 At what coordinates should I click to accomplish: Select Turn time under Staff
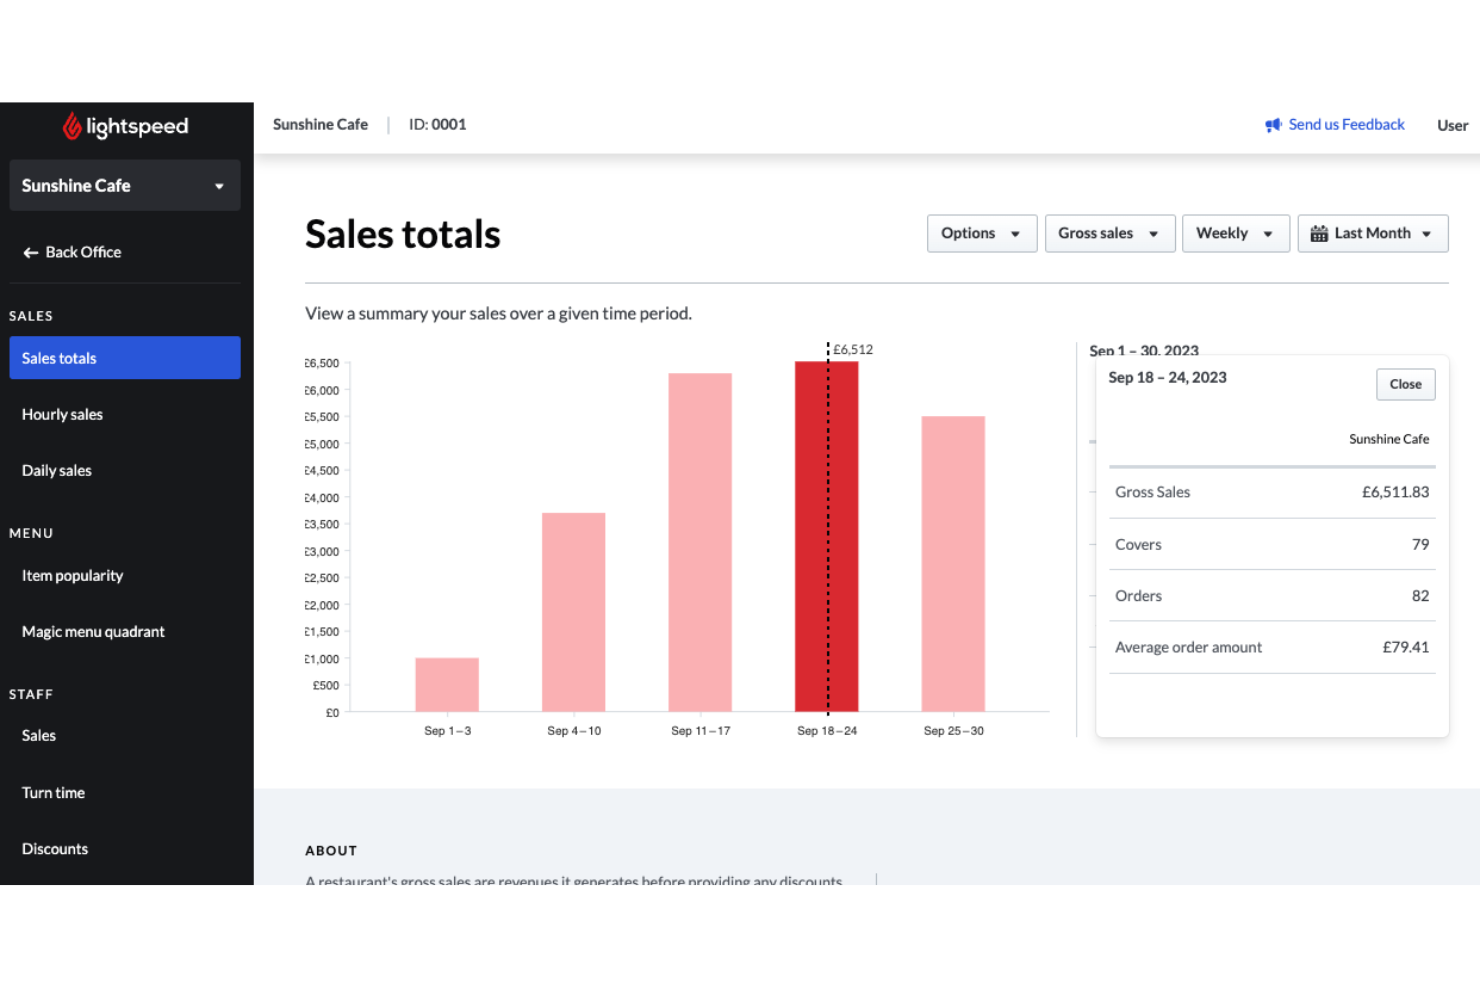pos(53,792)
